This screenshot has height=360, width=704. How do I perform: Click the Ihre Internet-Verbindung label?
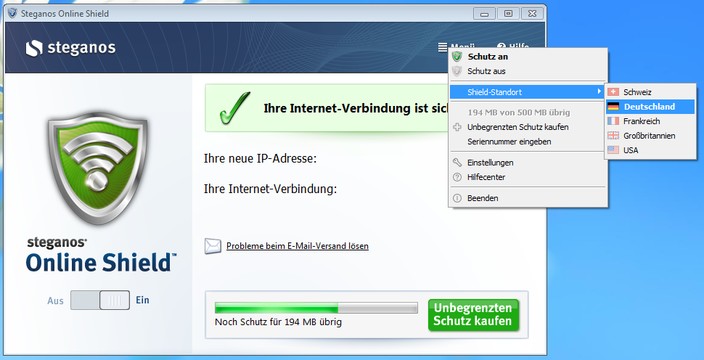click(270, 189)
